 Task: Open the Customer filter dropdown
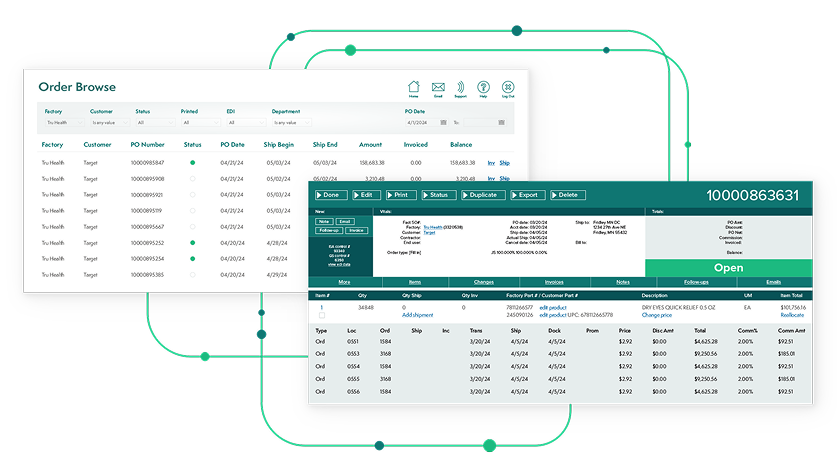coord(110,123)
